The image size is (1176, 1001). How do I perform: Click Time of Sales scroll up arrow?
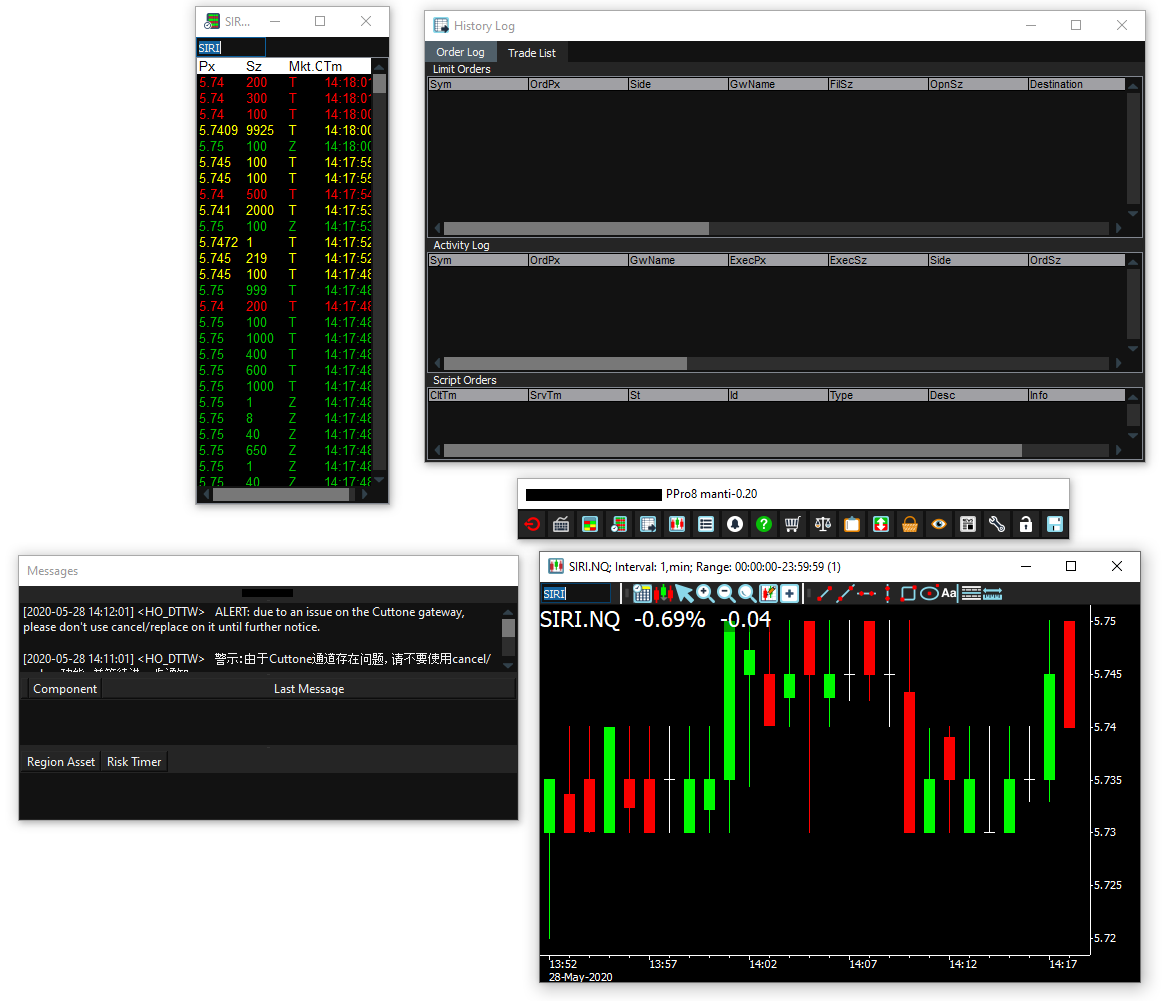click(380, 67)
